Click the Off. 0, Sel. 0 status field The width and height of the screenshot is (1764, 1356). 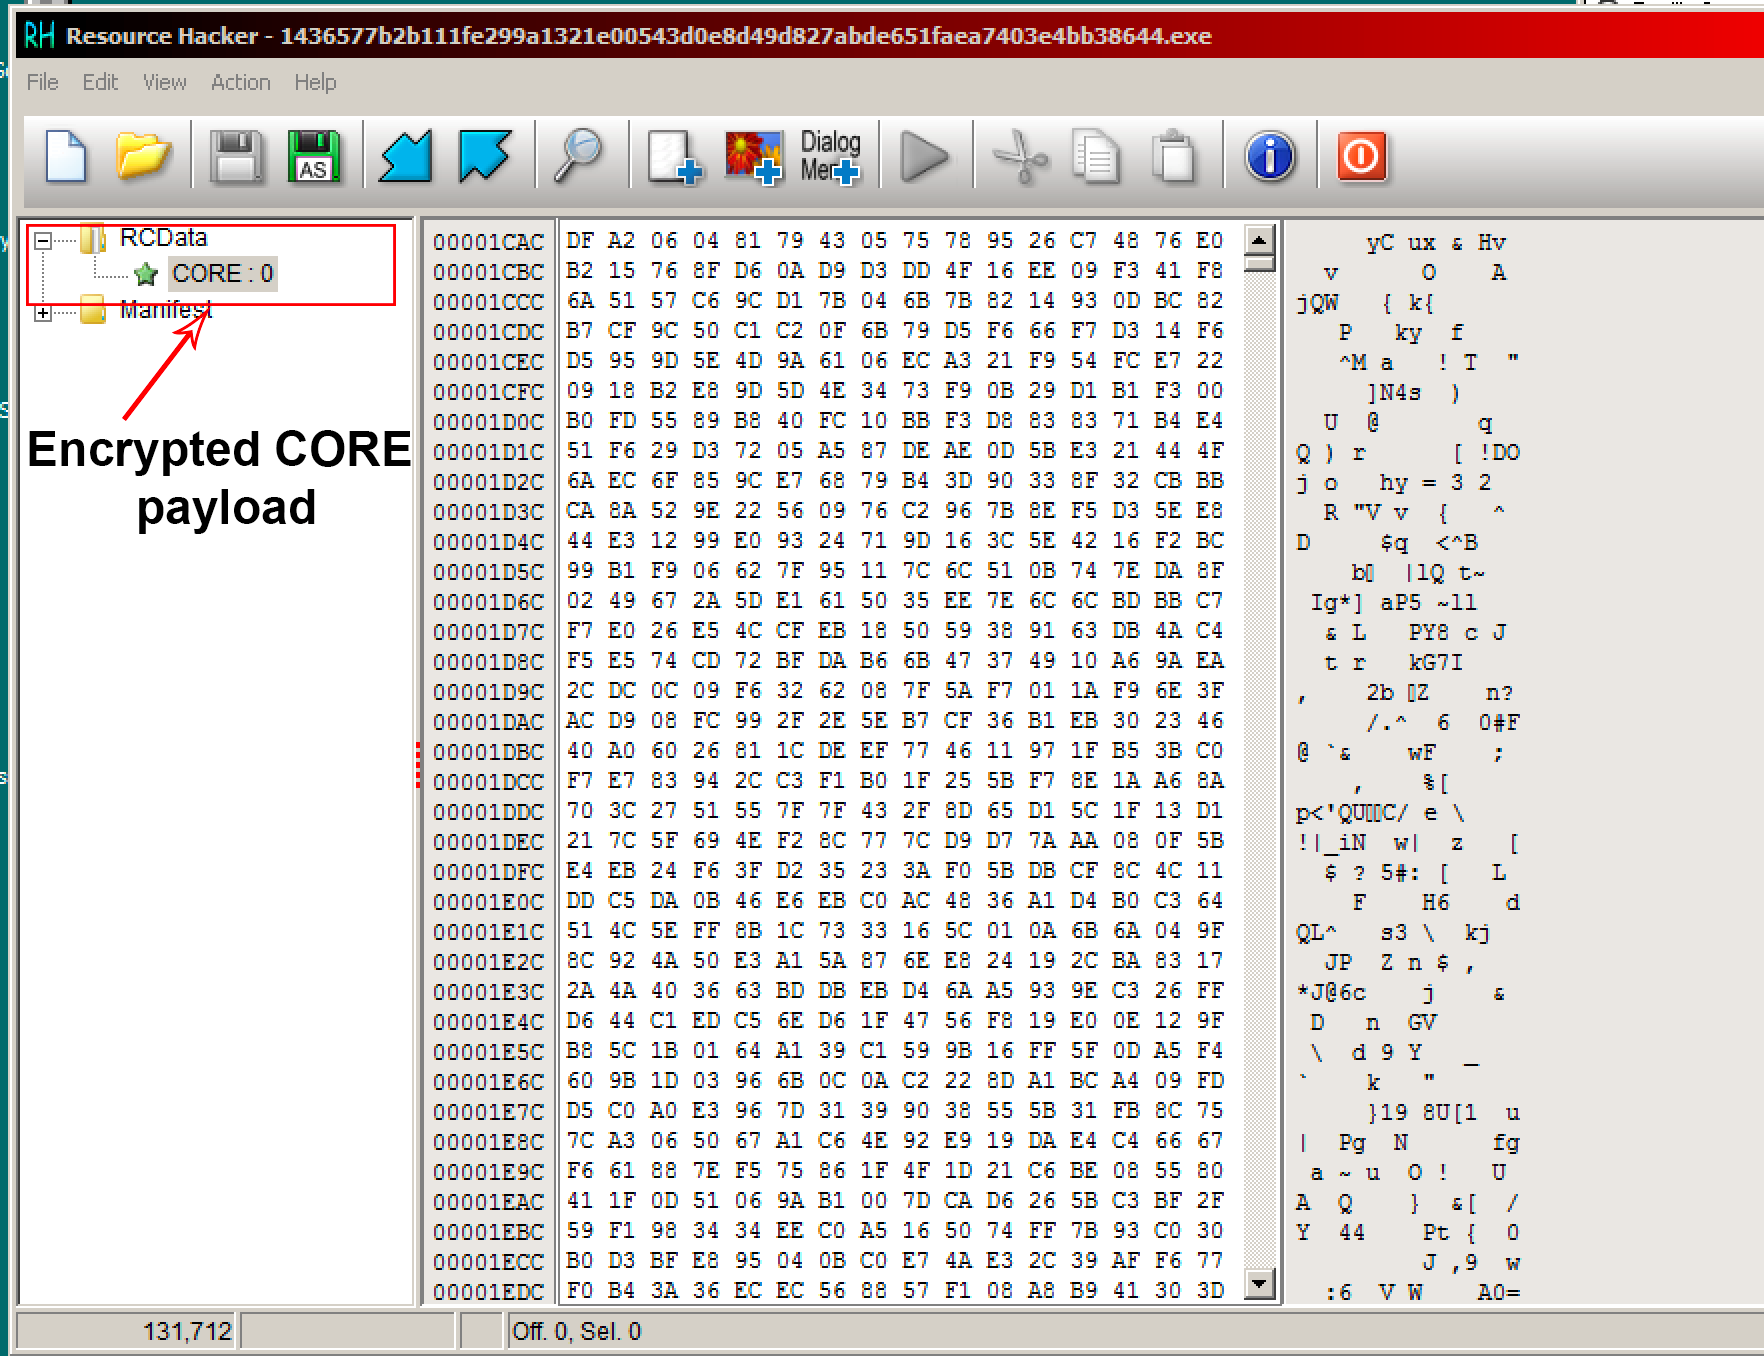click(577, 1331)
